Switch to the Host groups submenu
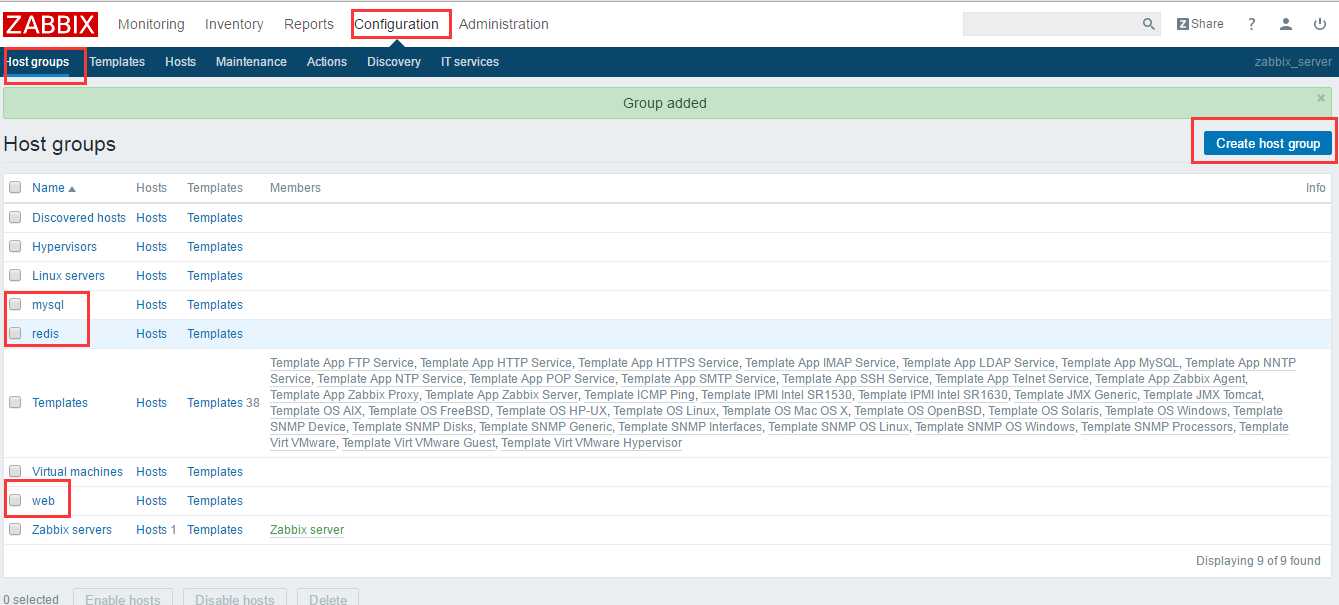 point(37,62)
